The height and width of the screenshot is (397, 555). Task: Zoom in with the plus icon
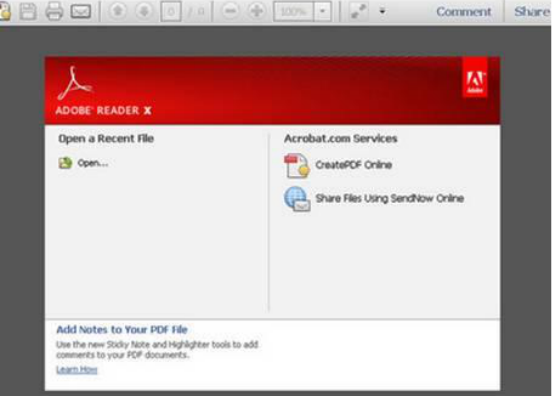point(256,11)
